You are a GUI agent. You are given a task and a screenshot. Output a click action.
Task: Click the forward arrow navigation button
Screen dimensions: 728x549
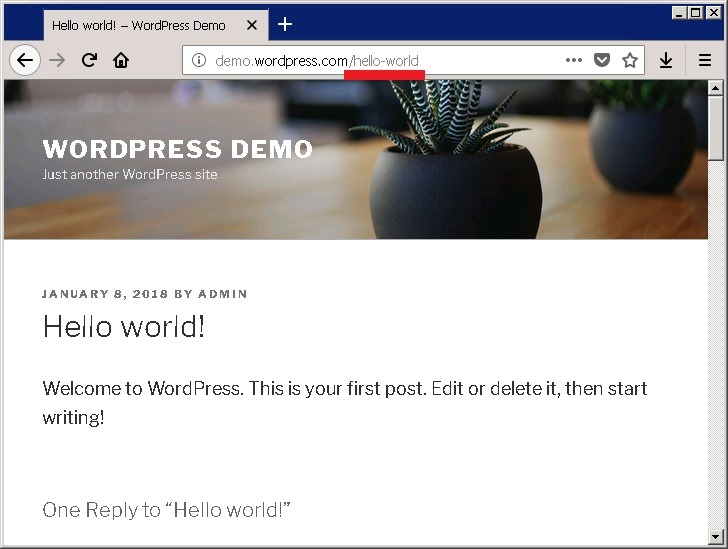[57, 60]
